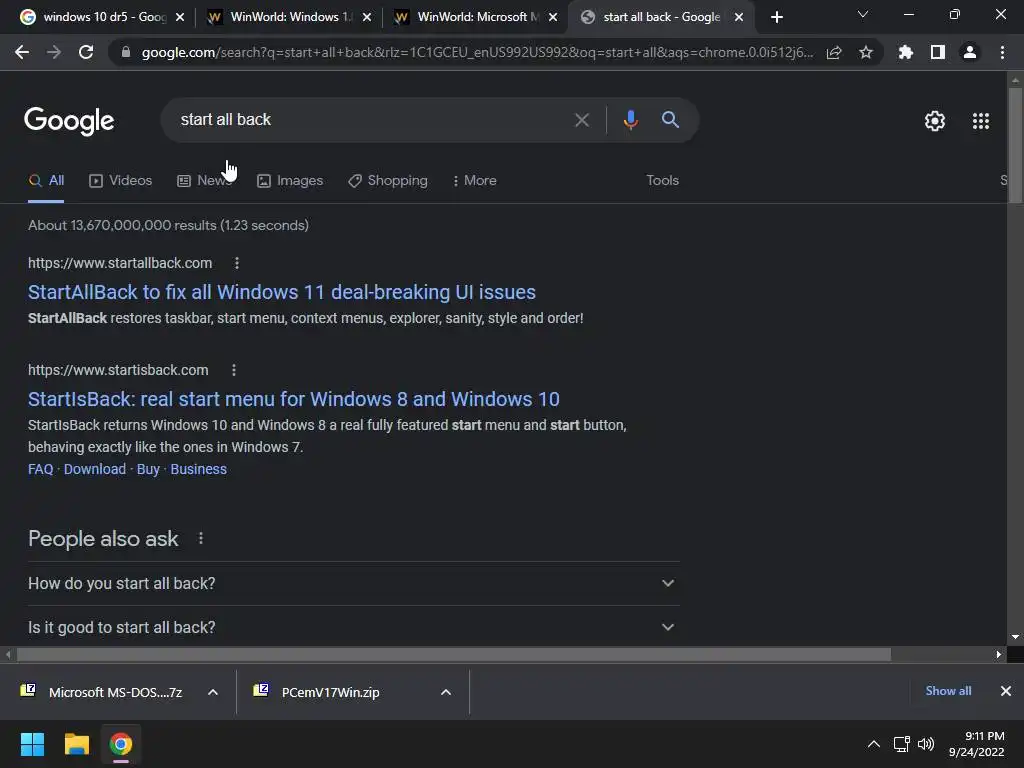Open options for the startallback.com result
Image resolution: width=1024 pixels, height=768 pixels.
[236, 263]
